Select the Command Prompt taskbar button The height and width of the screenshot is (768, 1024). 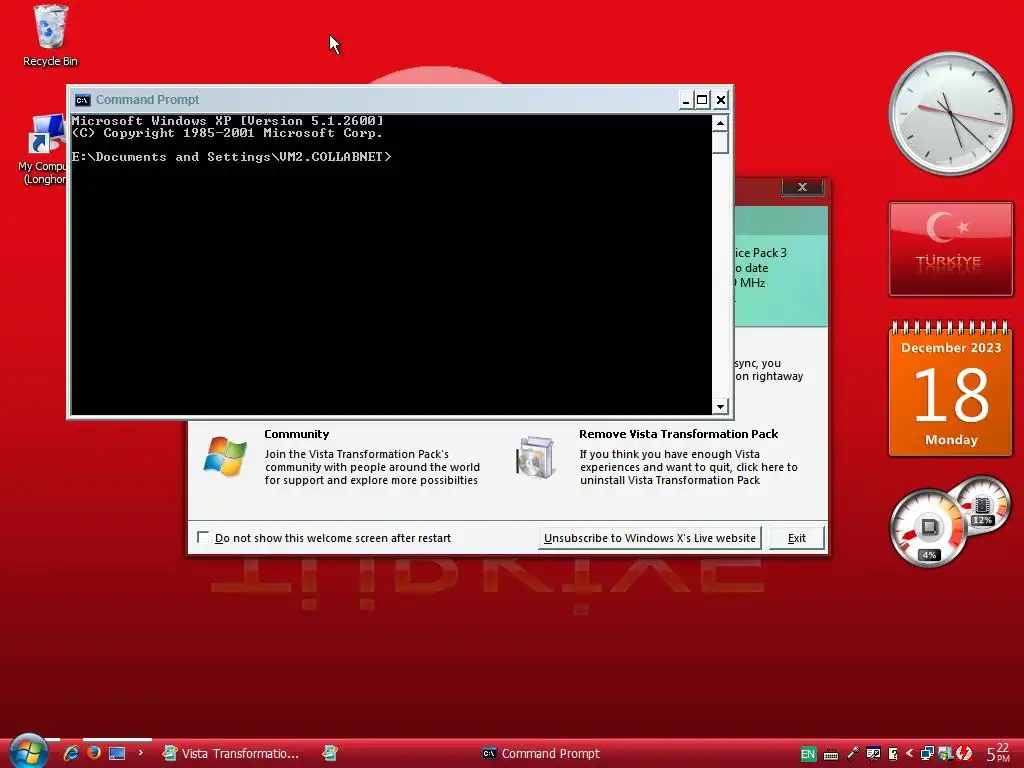541,754
